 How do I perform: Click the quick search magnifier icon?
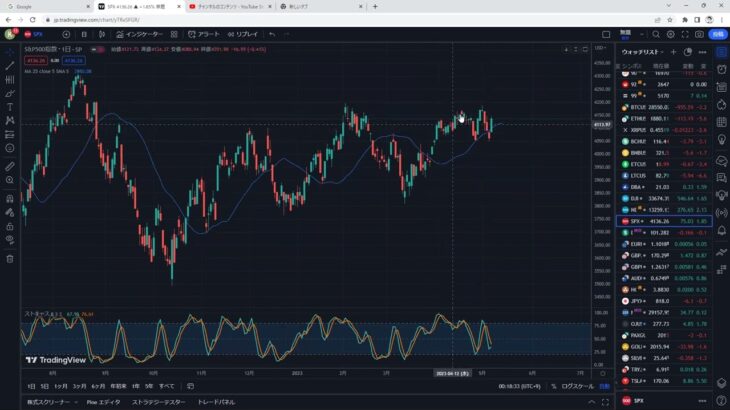click(x=656, y=34)
